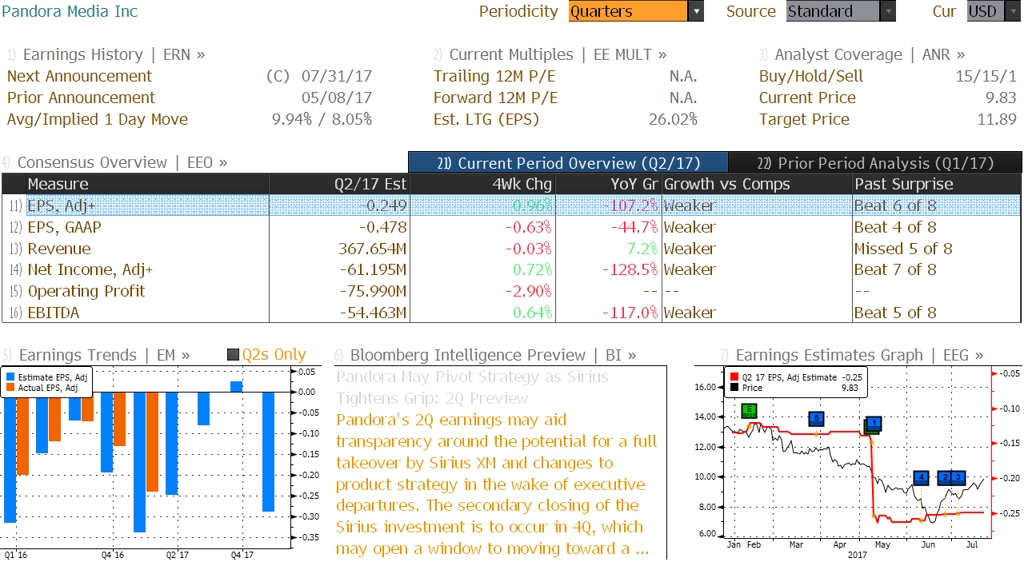Open Bloomberg Intelligence Preview BI link
The height and width of the screenshot is (562, 1024).
pos(492,354)
